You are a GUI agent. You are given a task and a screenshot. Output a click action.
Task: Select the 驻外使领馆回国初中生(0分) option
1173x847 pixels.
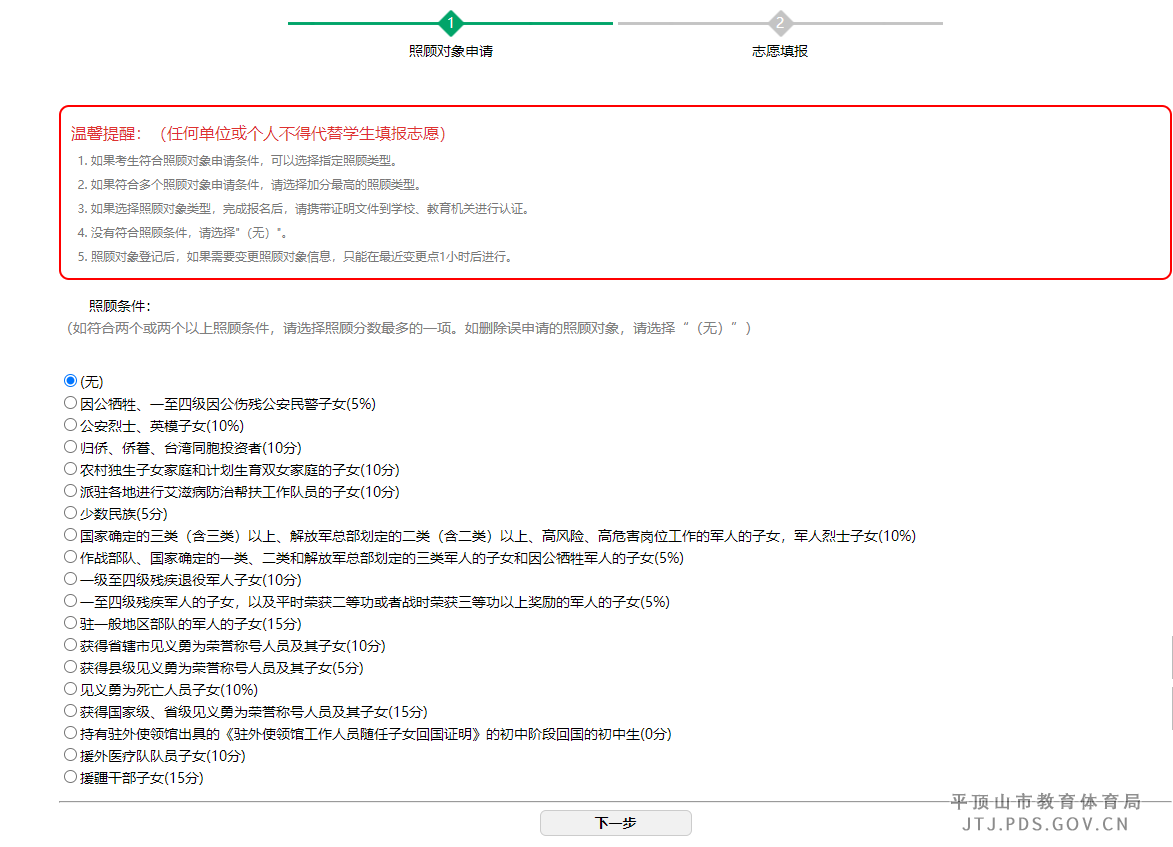point(70,733)
